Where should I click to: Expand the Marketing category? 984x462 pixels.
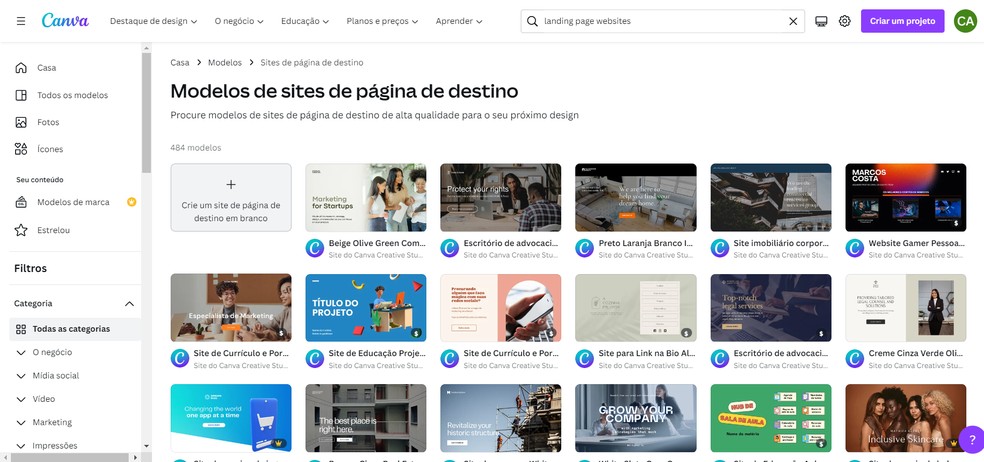pyautogui.click(x=21, y=422)
